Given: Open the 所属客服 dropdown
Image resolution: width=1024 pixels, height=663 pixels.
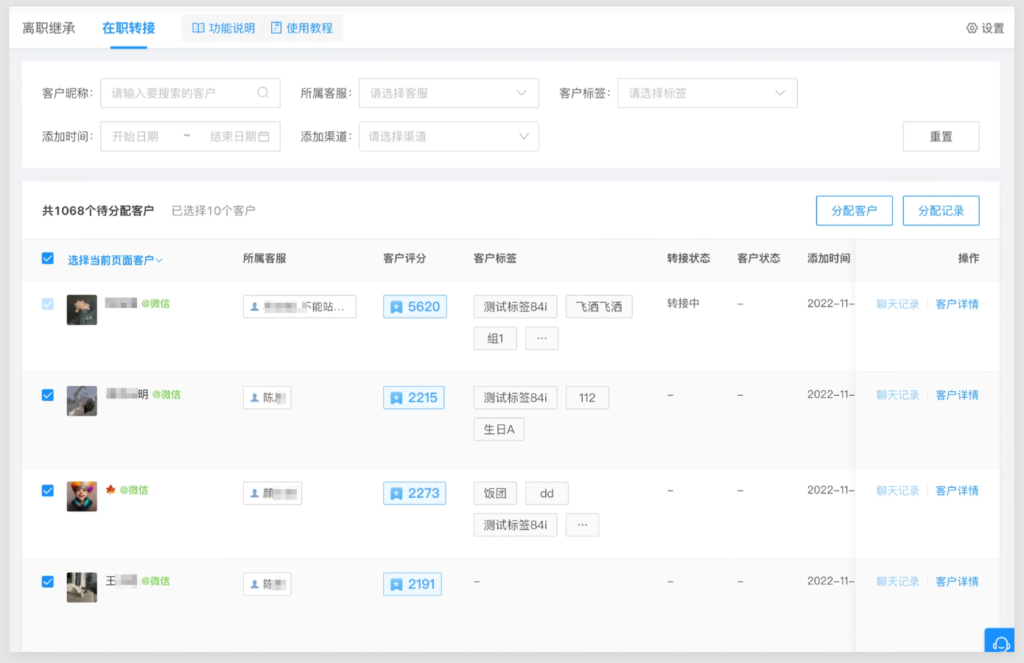Looking at the screenshot, I should click(x=449, y=93).
